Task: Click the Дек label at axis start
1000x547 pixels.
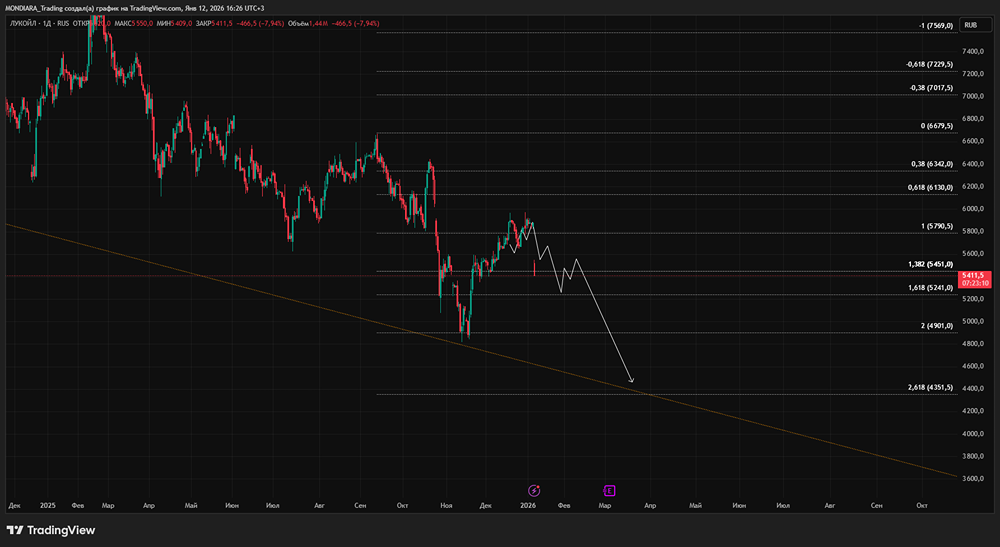Action: [15, 506]
